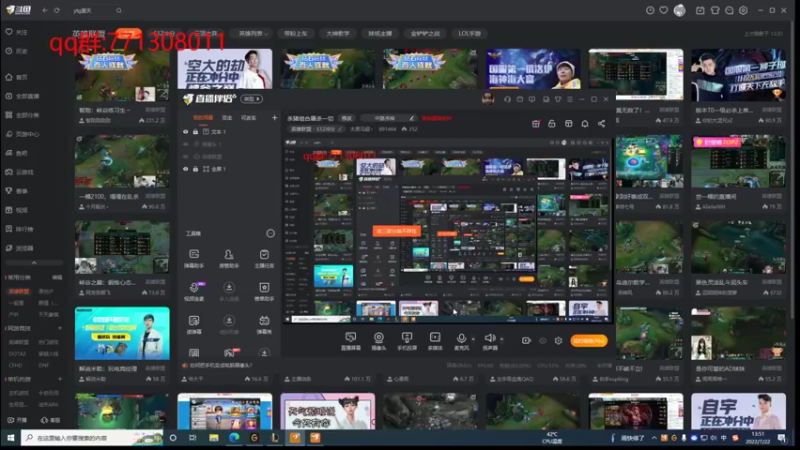
Task: Click the notification bell in 直播伴侣
Action: click(585, 124)
